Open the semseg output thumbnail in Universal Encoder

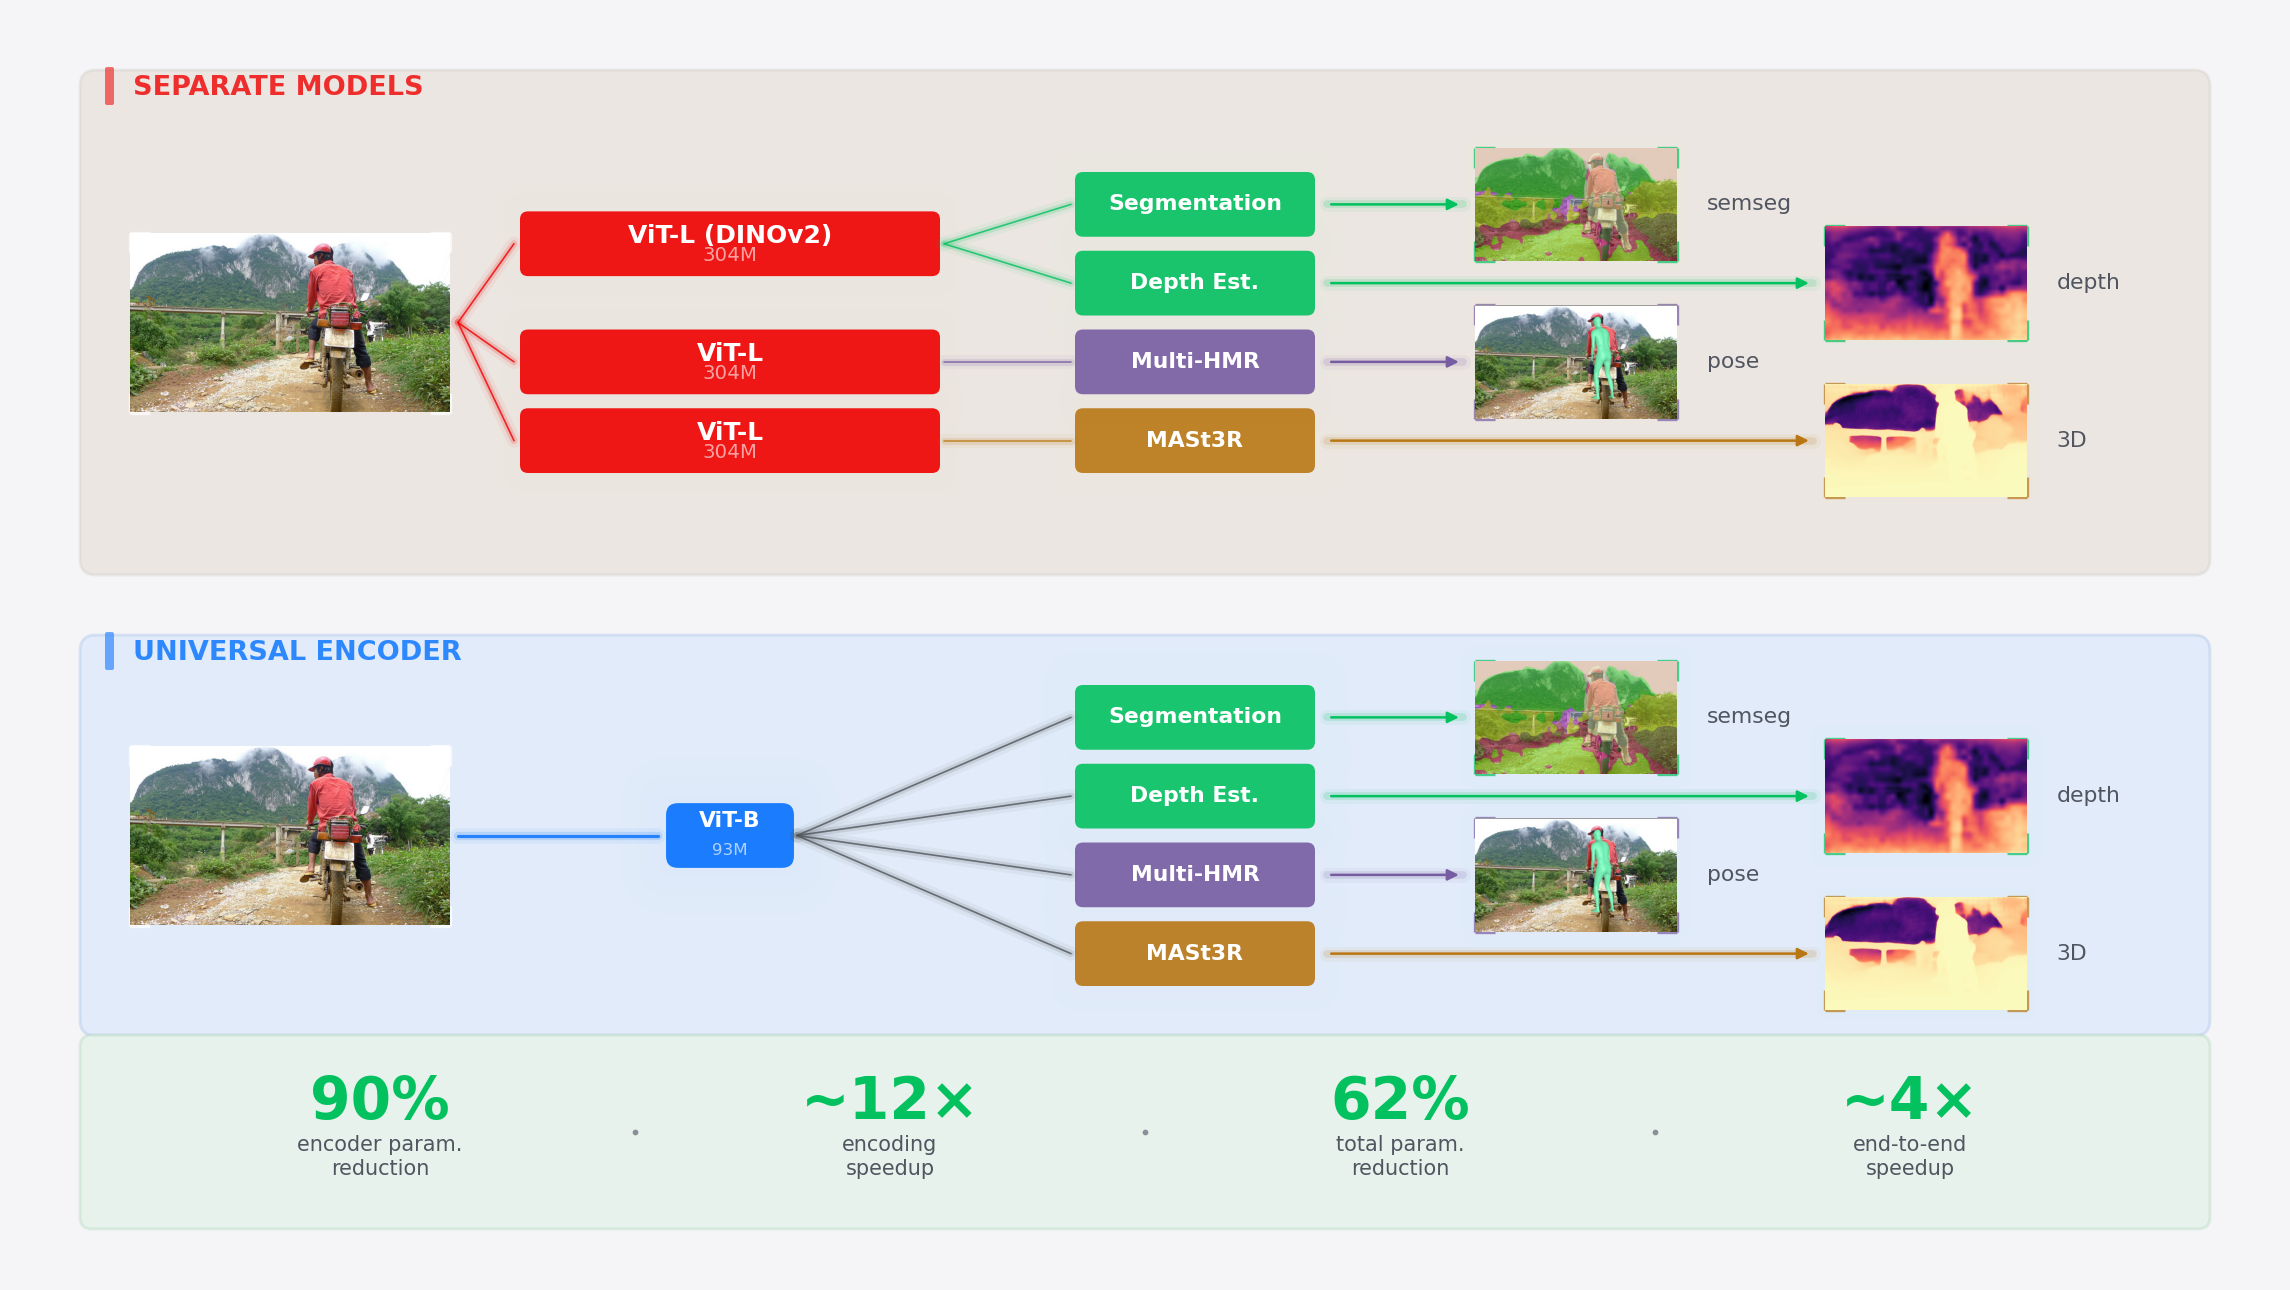tap(1576, 718)
